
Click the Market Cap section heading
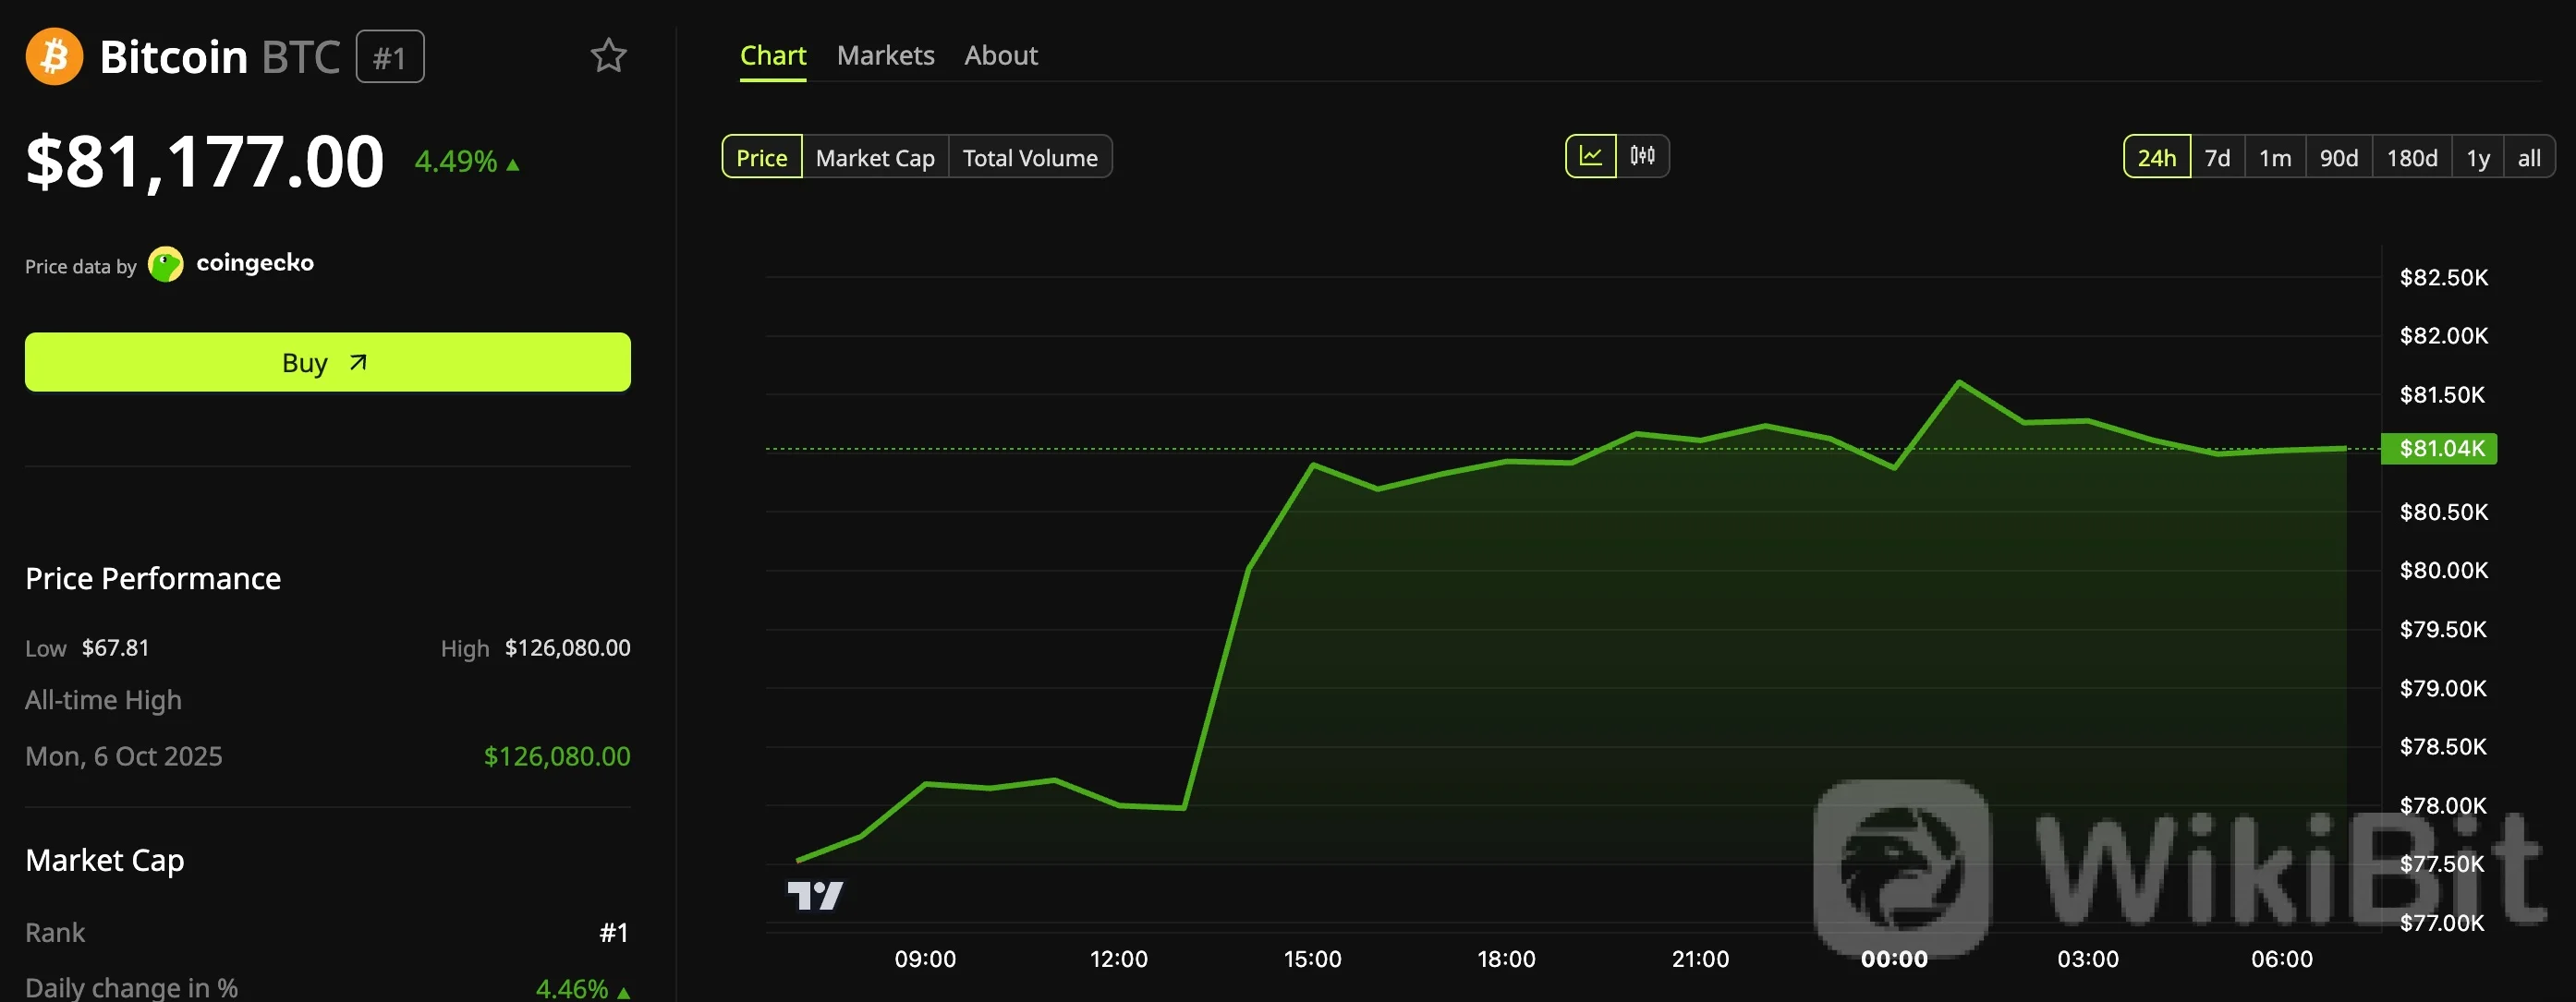pyautogui.click(x=105, y=860)
